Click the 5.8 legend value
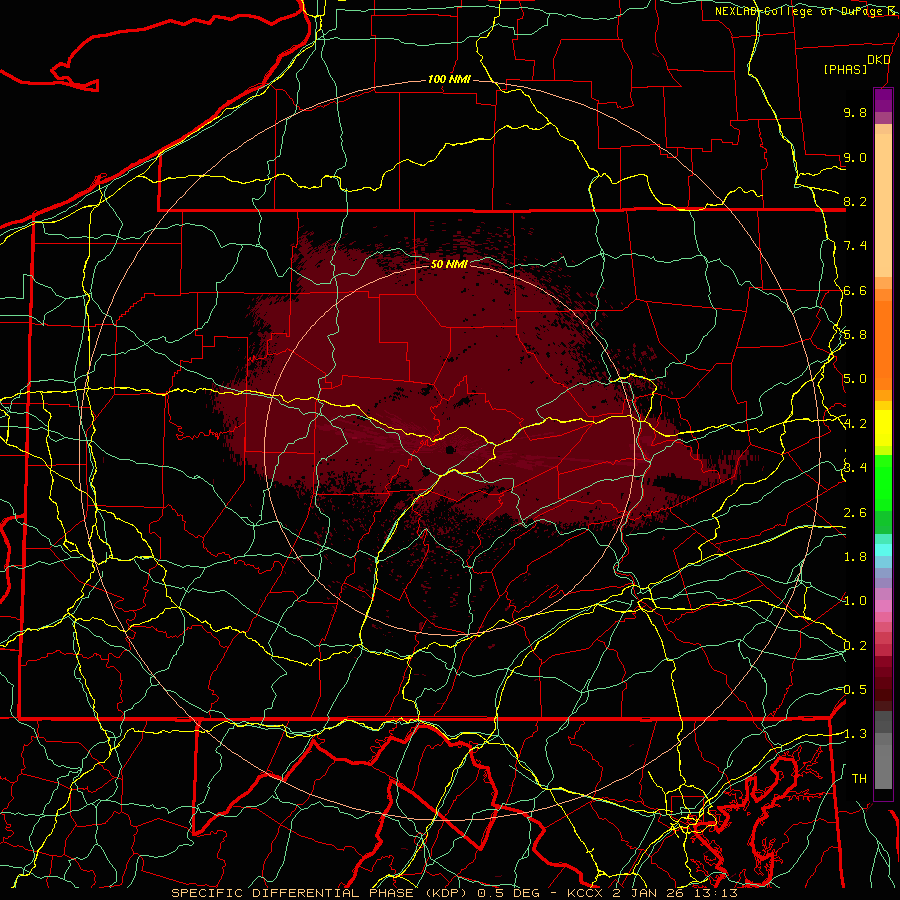Screen dimensions: 900x900 [855, 335]
